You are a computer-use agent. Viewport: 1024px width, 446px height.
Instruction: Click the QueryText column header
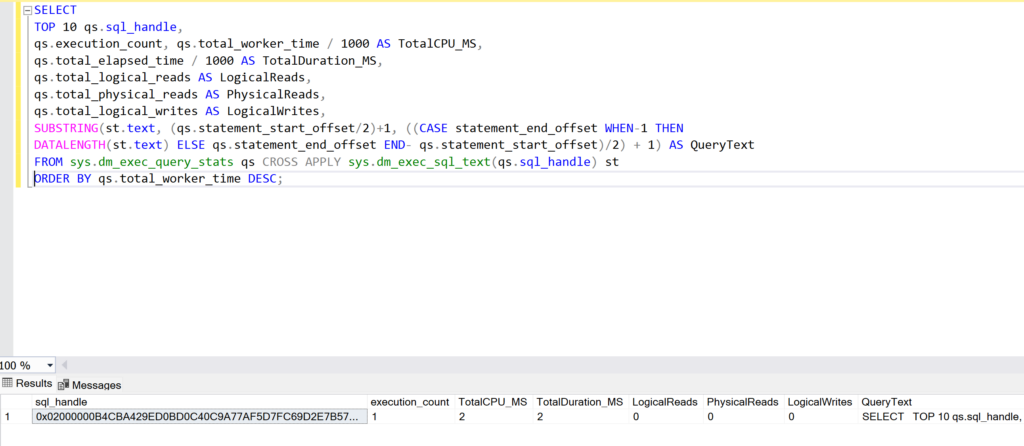coord(887,401)
